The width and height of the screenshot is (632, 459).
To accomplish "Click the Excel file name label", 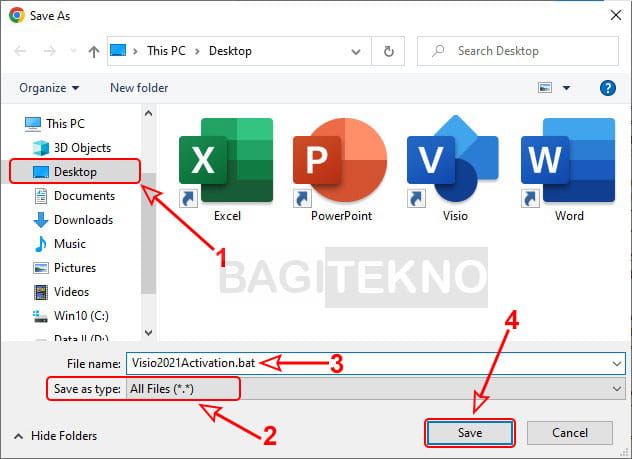I will pos(227,216).
